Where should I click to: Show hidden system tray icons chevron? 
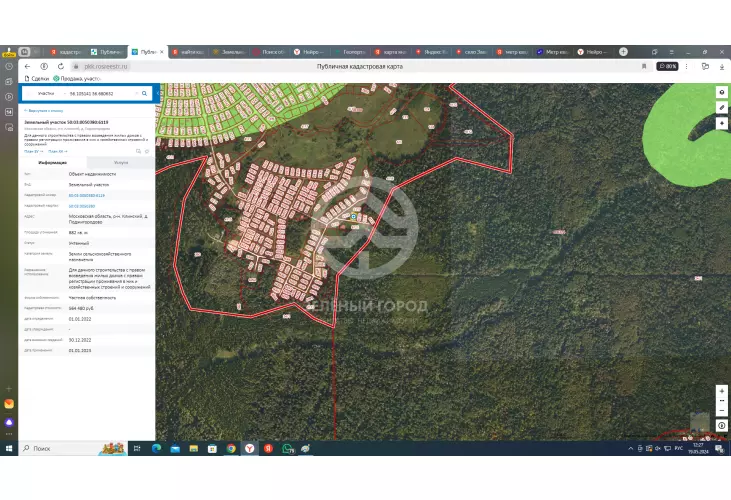point(630,448)
